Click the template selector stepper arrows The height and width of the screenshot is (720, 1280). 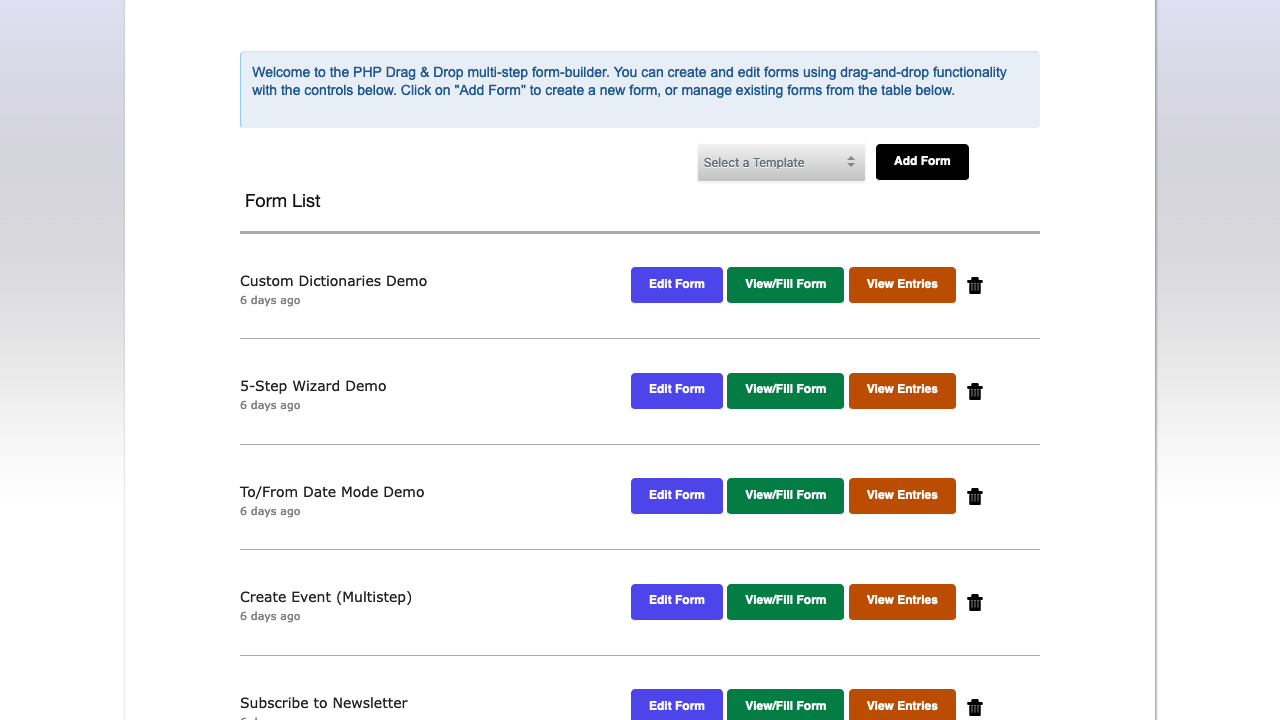tap(852, 162)
